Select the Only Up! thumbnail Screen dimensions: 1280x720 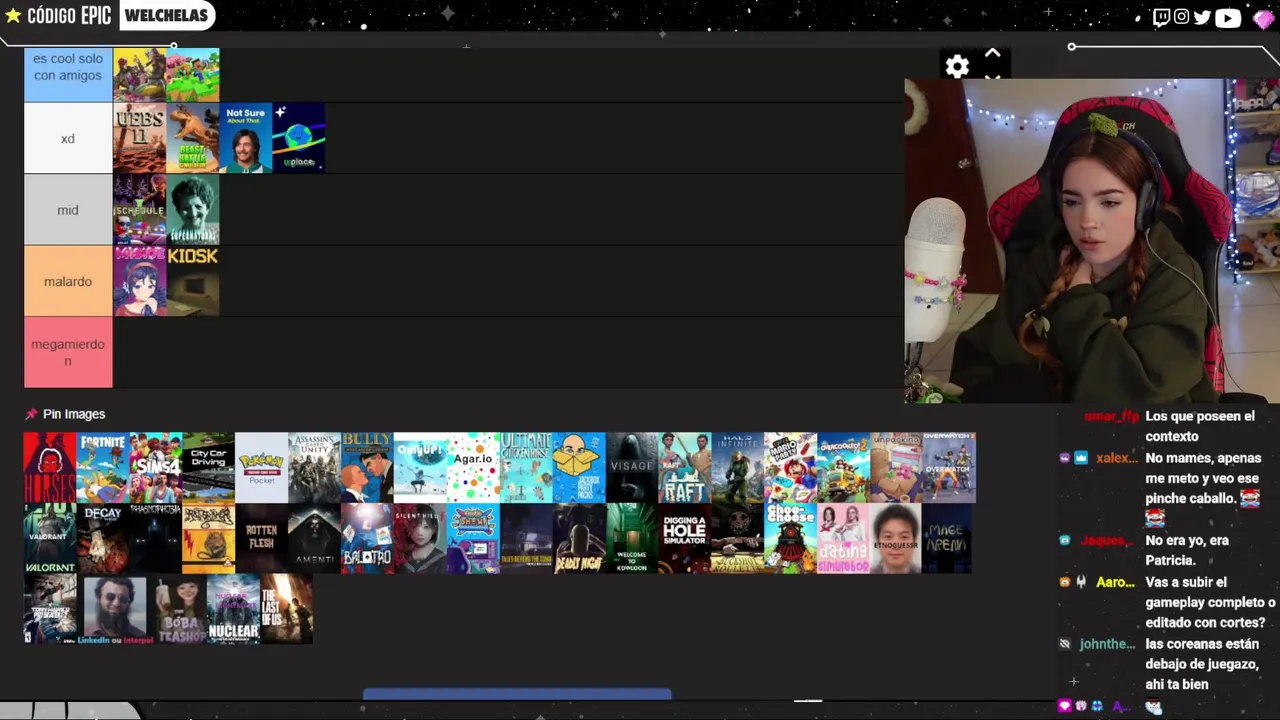[x=420, y=467]
